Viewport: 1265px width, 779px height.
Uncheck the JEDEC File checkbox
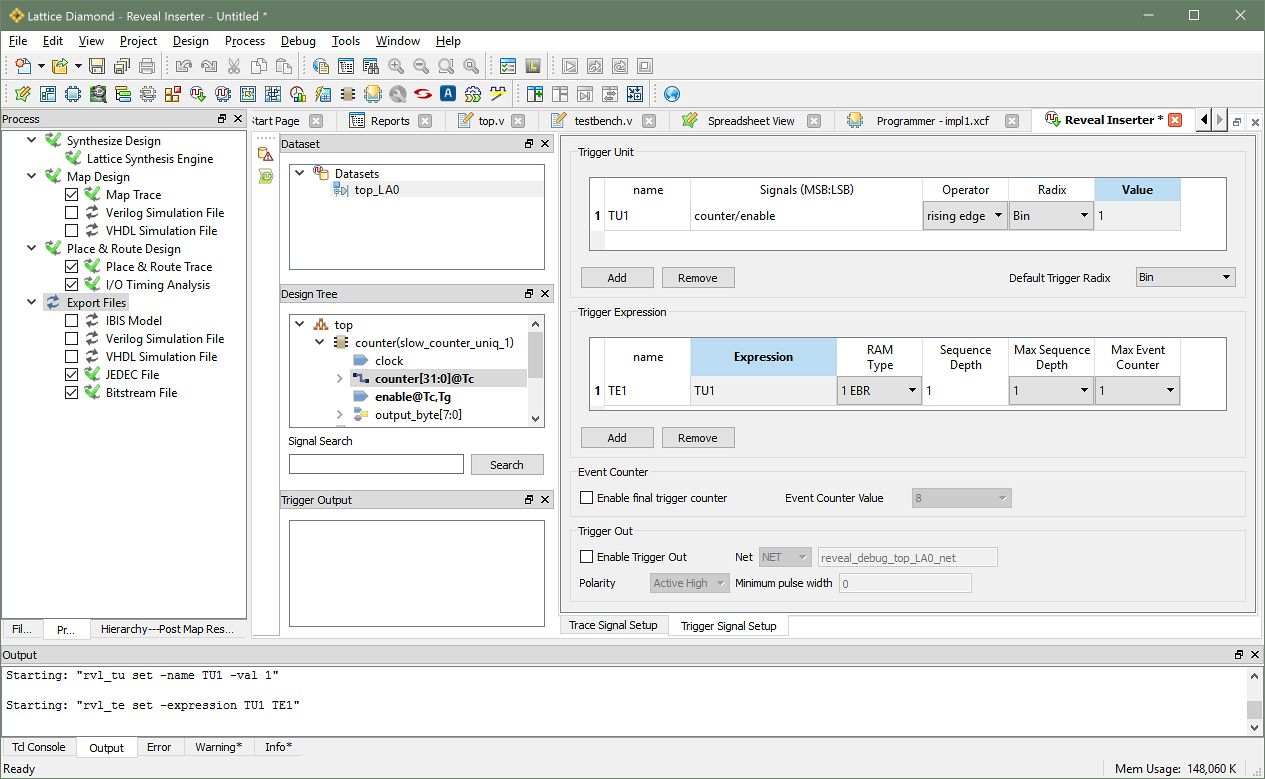[71, 375]
